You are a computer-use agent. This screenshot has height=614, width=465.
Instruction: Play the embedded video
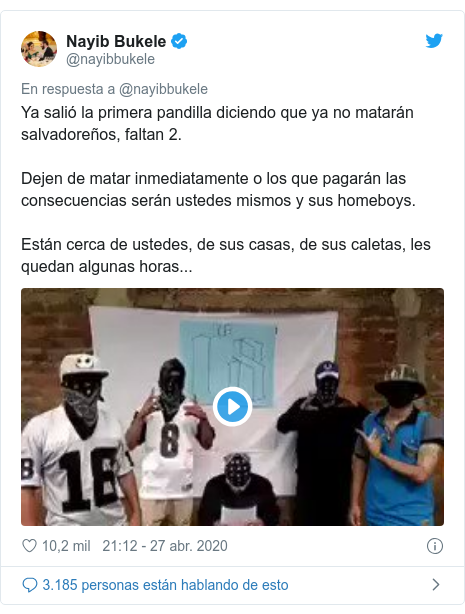pos(232,407)
